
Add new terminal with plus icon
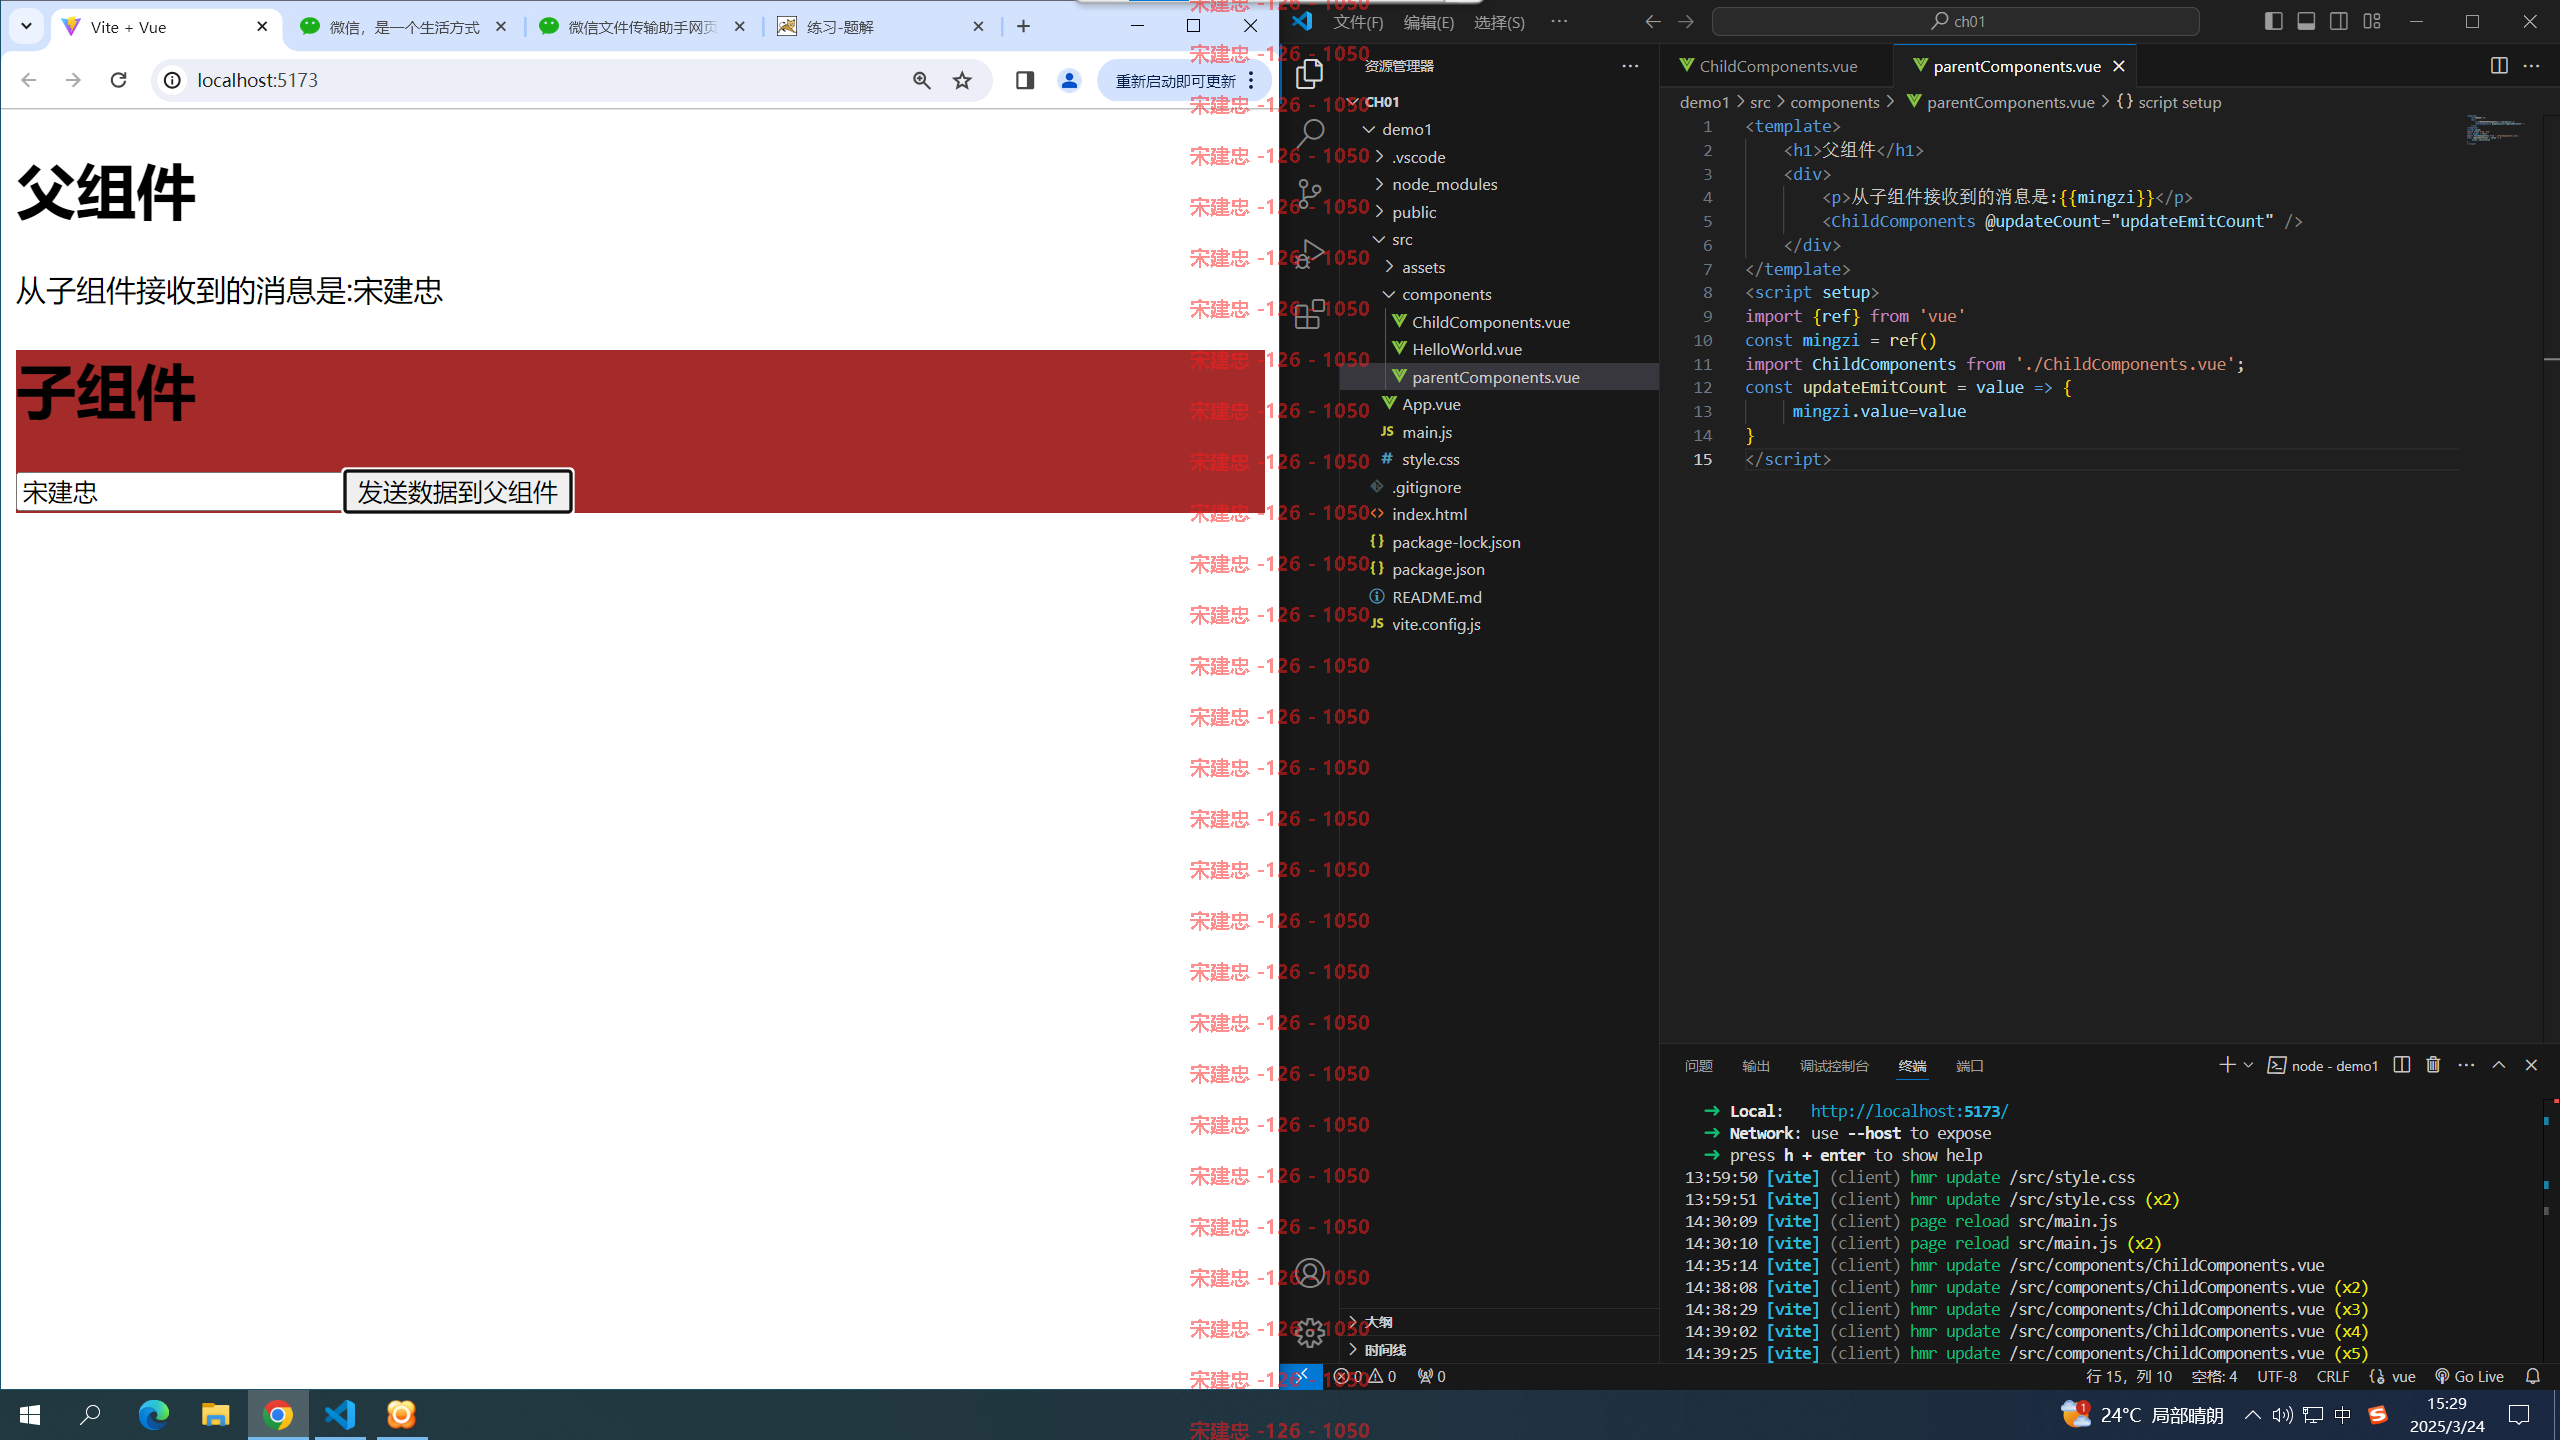[2227, 1065]
